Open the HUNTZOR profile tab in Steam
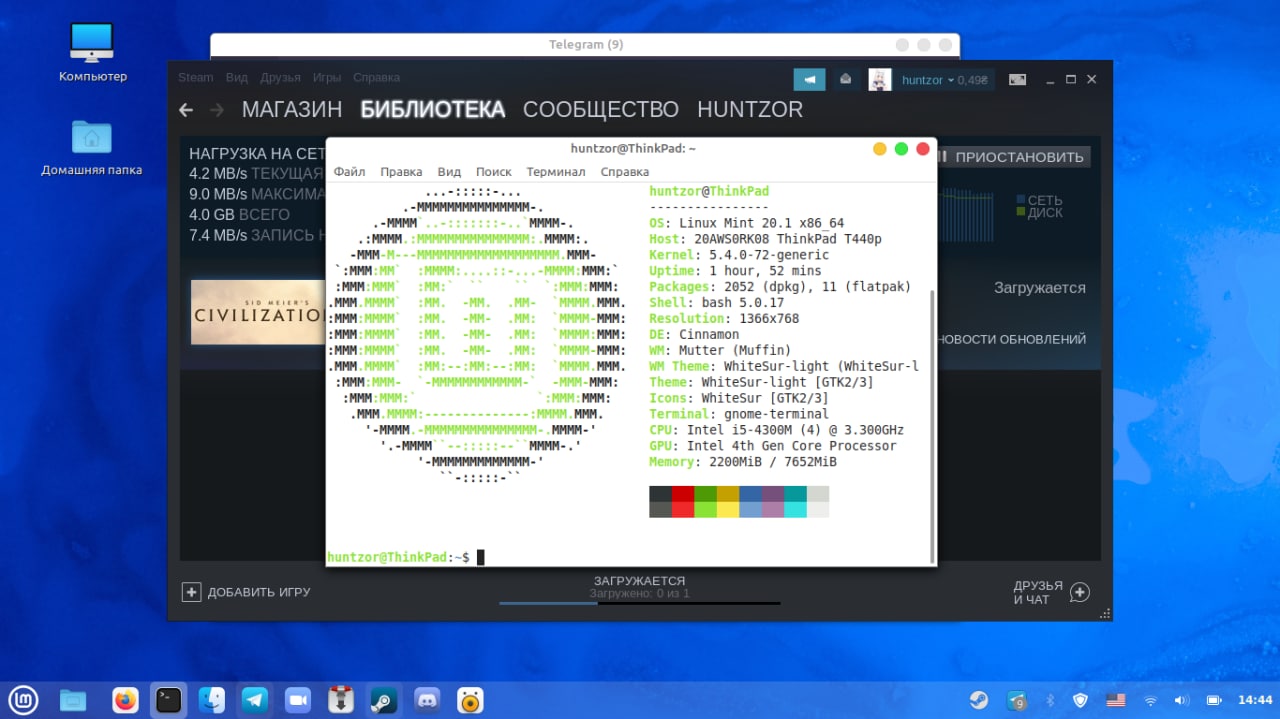The height and width of the screenshot is (719, 1280). pos(750,110)
